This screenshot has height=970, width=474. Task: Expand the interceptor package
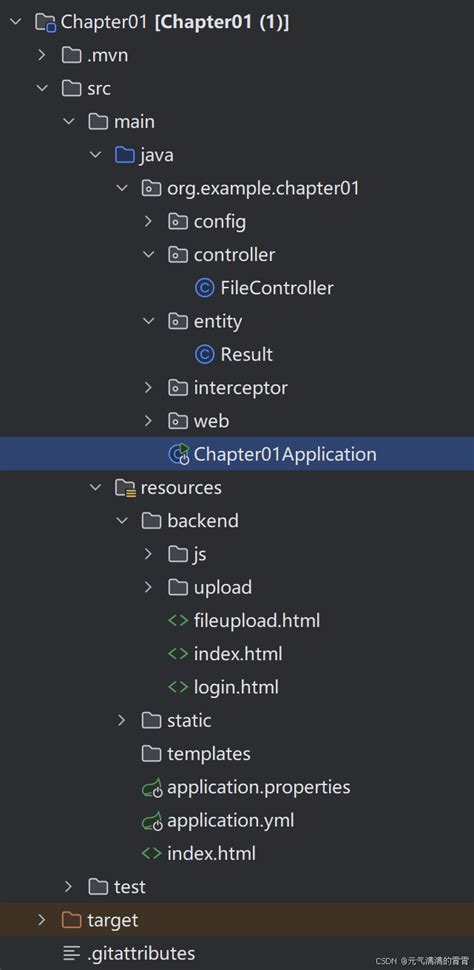click(x=148, y=388)
